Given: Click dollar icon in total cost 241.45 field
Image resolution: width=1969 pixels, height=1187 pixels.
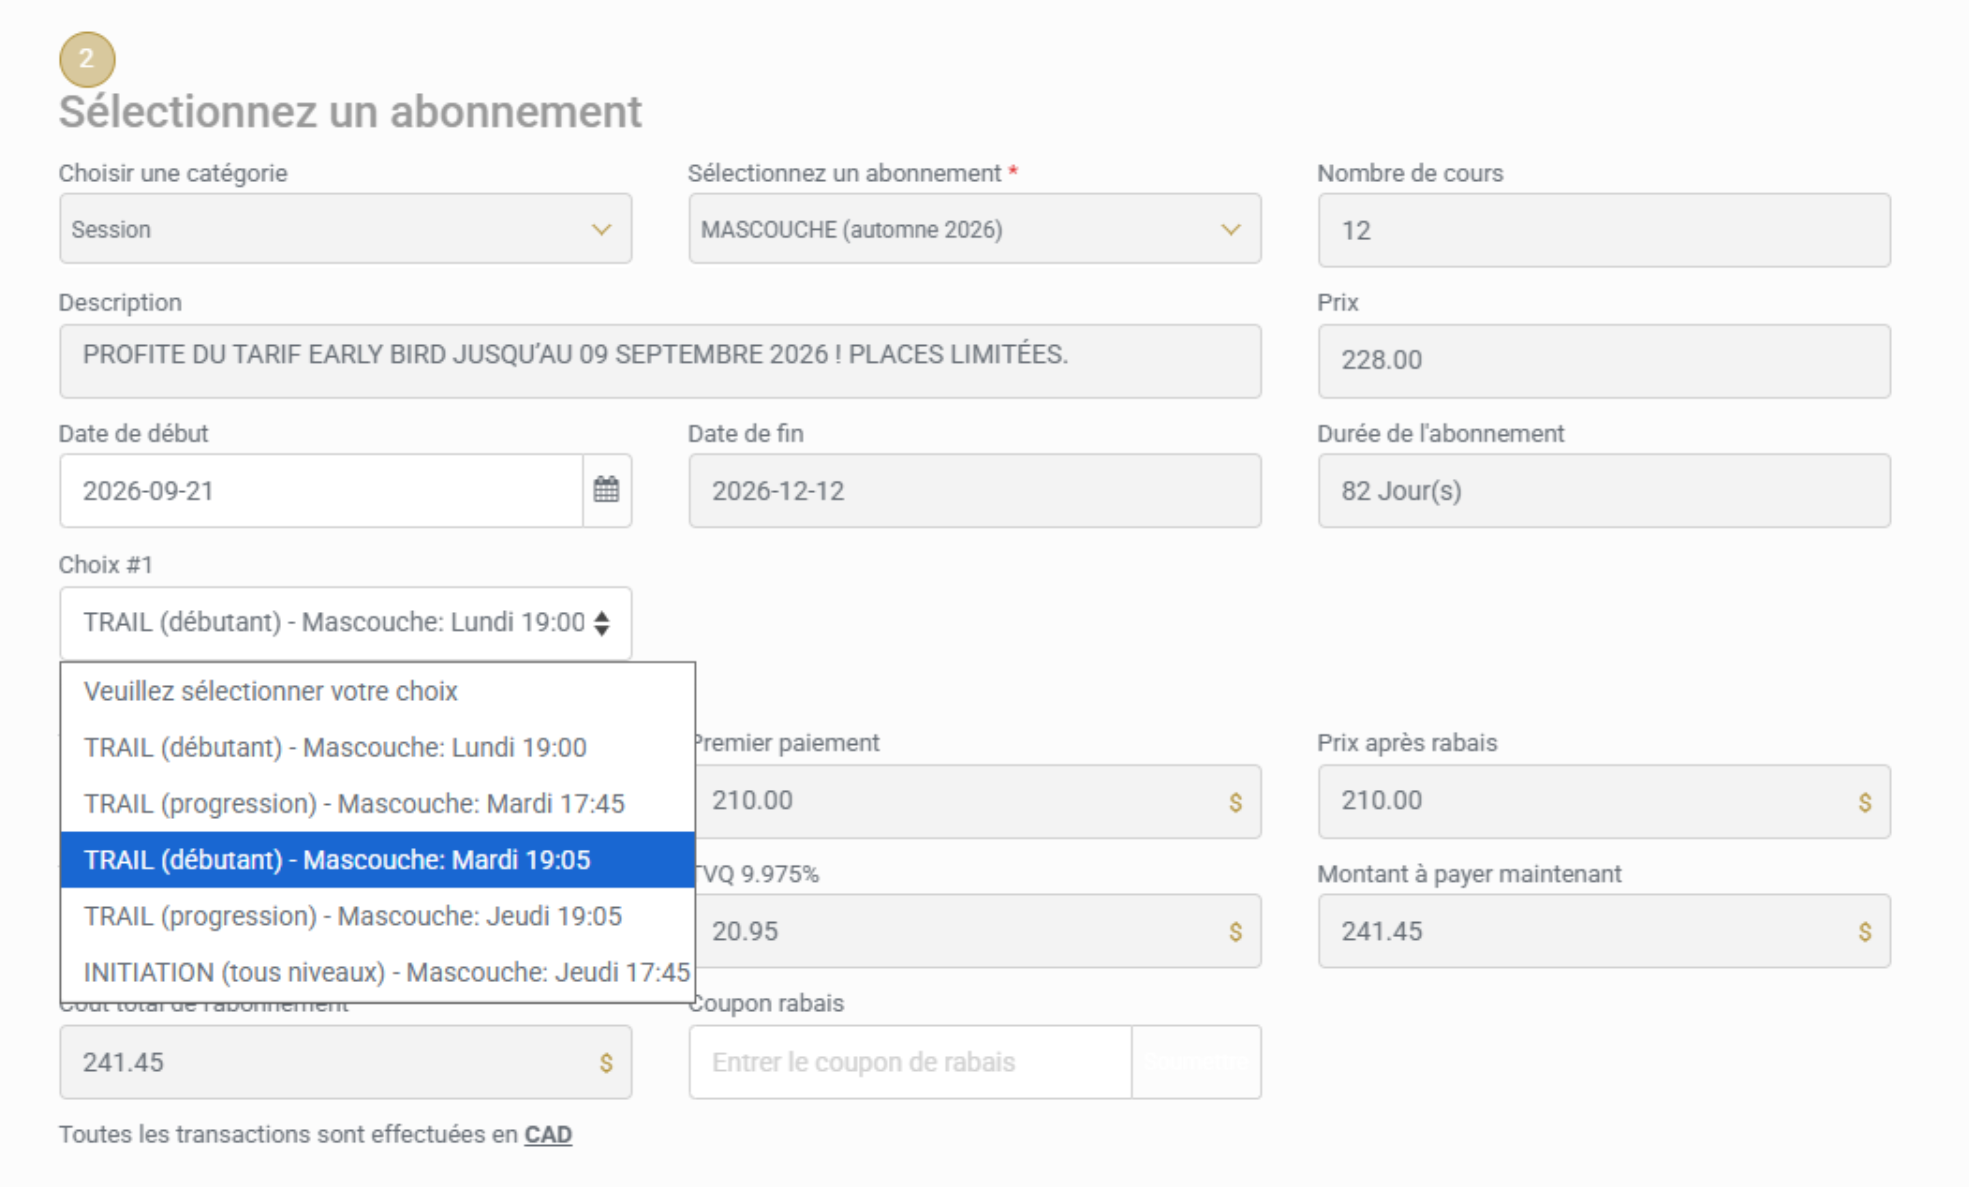Looking at the screenshot, I should click(x=605, y=1063).
